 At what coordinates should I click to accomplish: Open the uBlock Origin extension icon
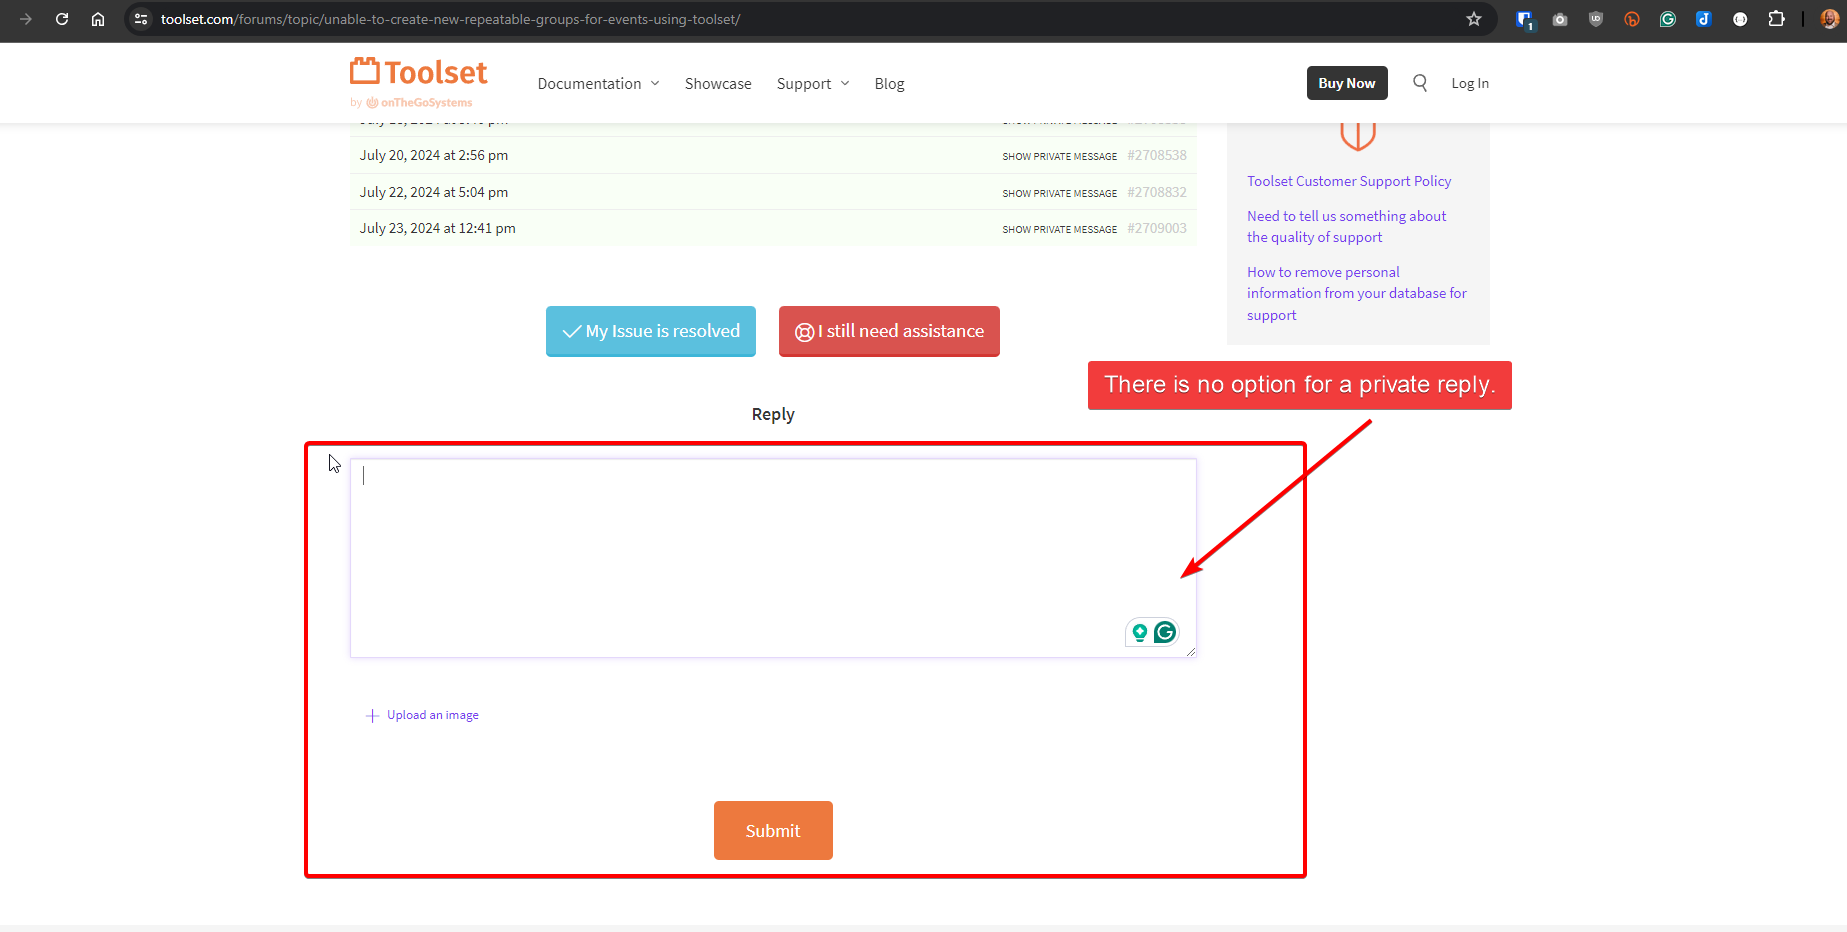point(1596,19)
